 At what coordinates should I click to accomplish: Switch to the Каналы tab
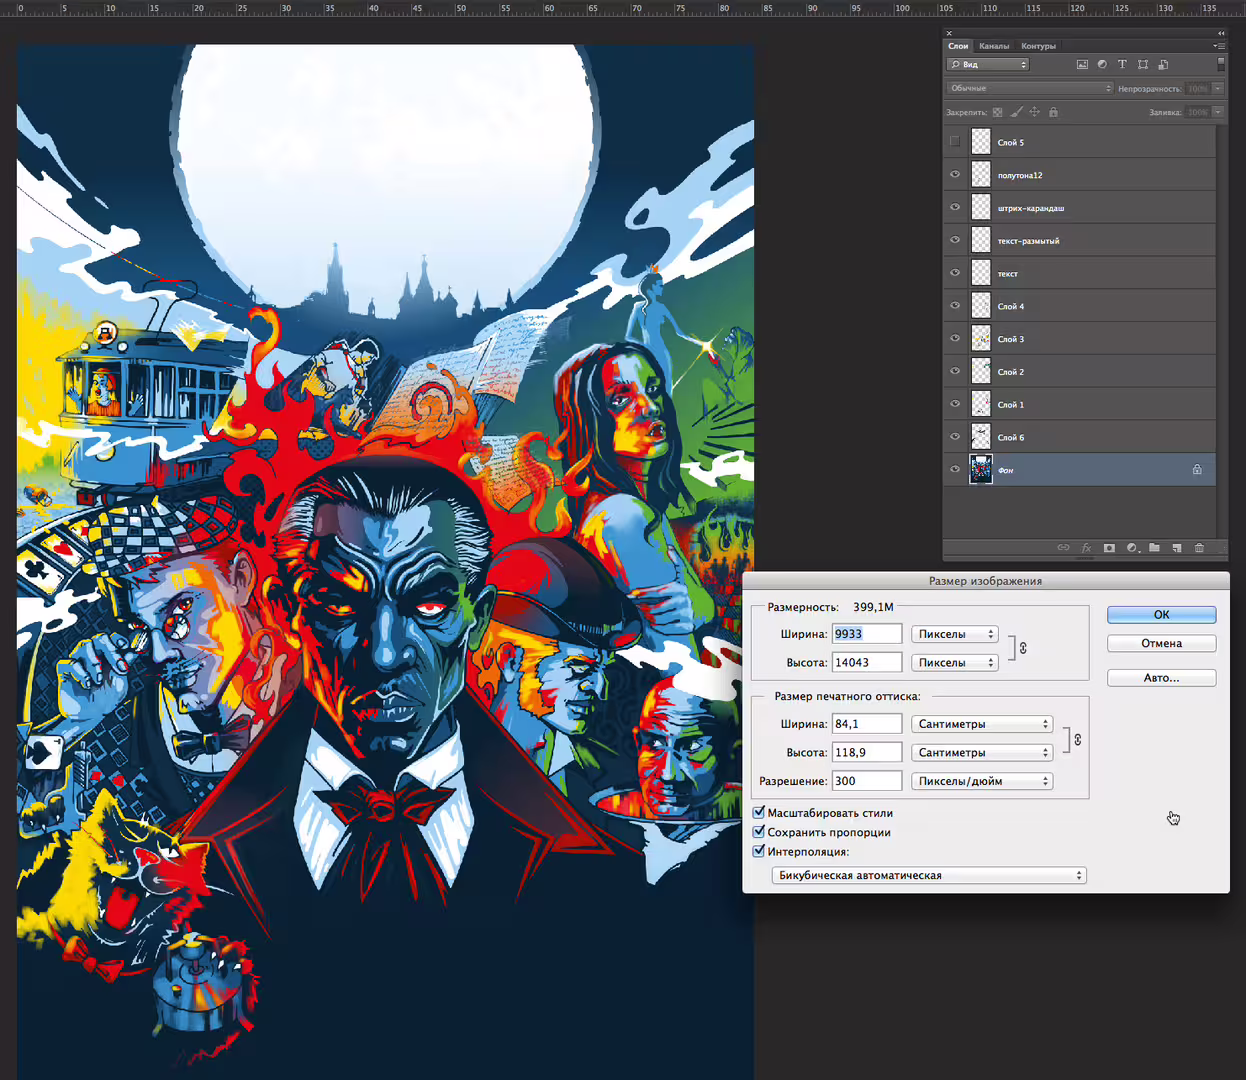coord(994,46)
